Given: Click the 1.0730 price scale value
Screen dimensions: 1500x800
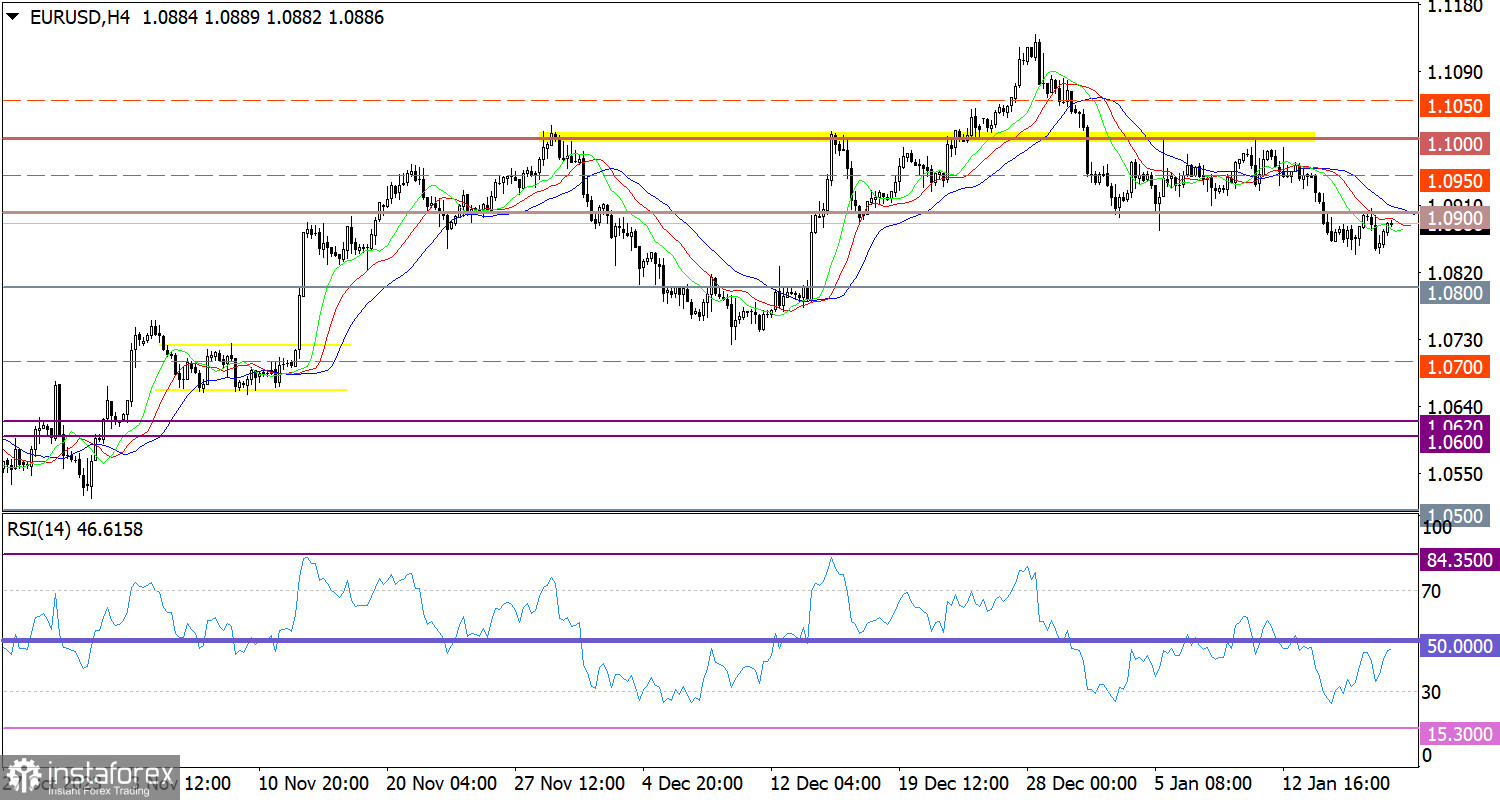Looking at the screenshot, I should point(1454,339).
